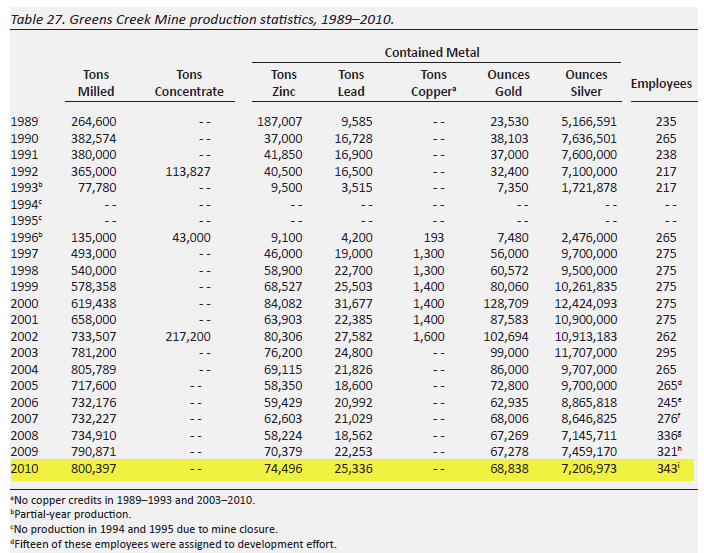Click the 'Tons Concentrate' column header
The height and width of the screenshot is (553, 704).
[189, 83]
